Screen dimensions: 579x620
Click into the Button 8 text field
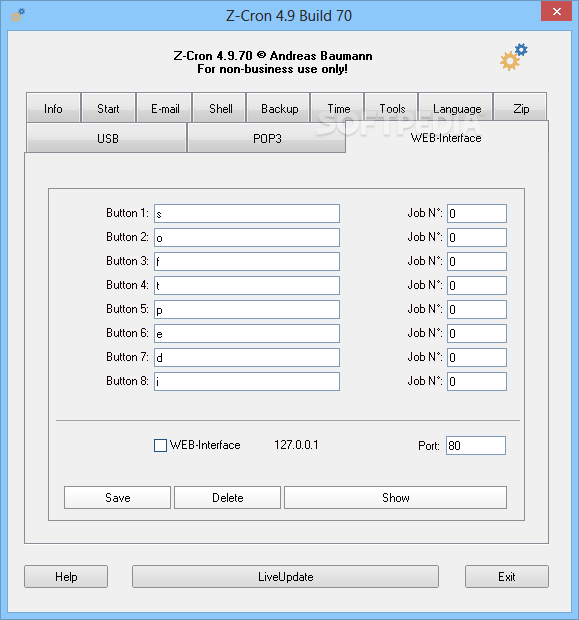(x=247, y=382)
